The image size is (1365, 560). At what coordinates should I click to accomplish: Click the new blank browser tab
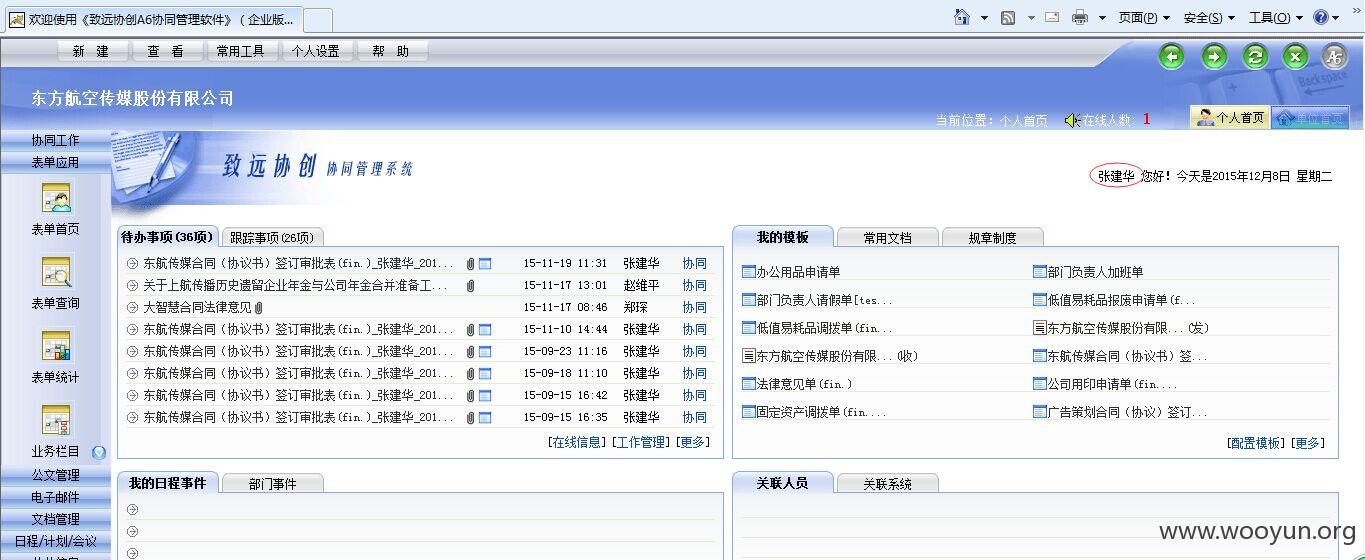click(318, 19)
